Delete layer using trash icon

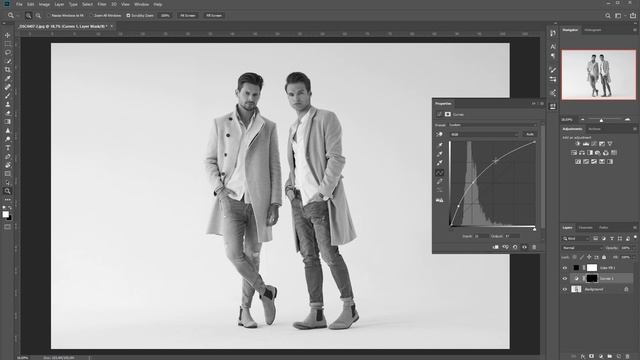coord(628,356)
